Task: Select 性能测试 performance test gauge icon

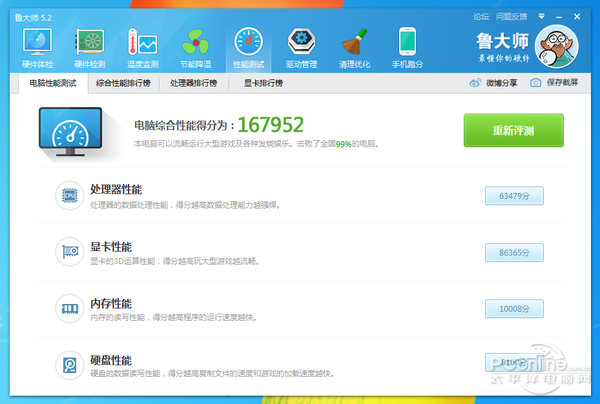Action: point(248,41)
